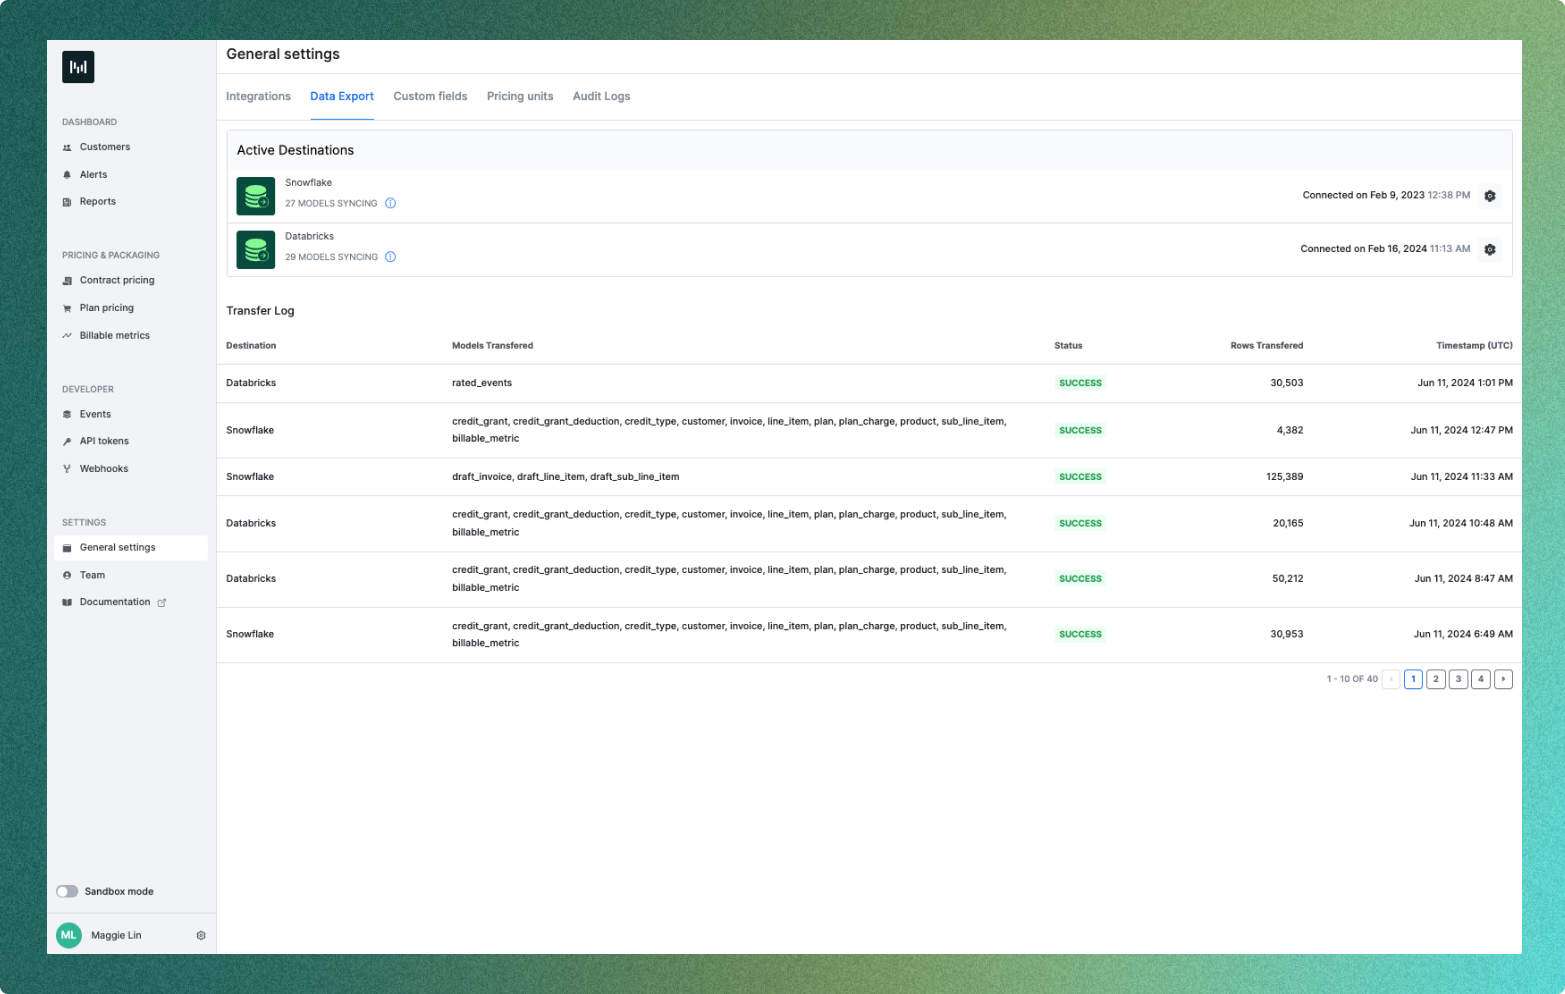Open the Pricing units tab

pyautogui.click(x=520, y=96)
